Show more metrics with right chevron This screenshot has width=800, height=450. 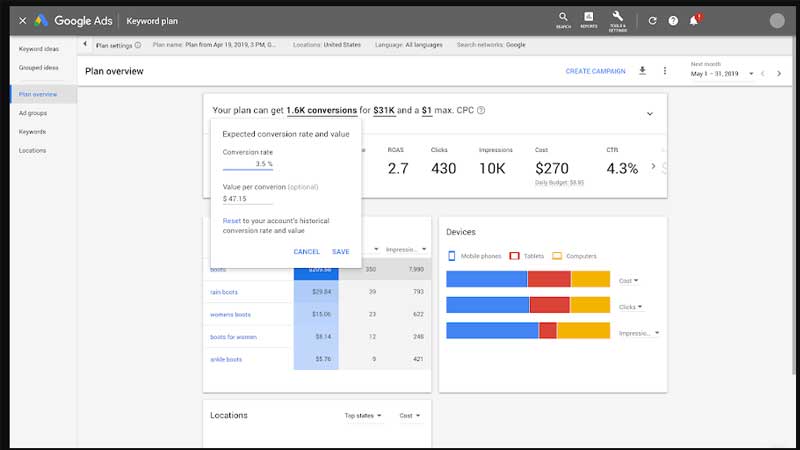click(653, 166)
